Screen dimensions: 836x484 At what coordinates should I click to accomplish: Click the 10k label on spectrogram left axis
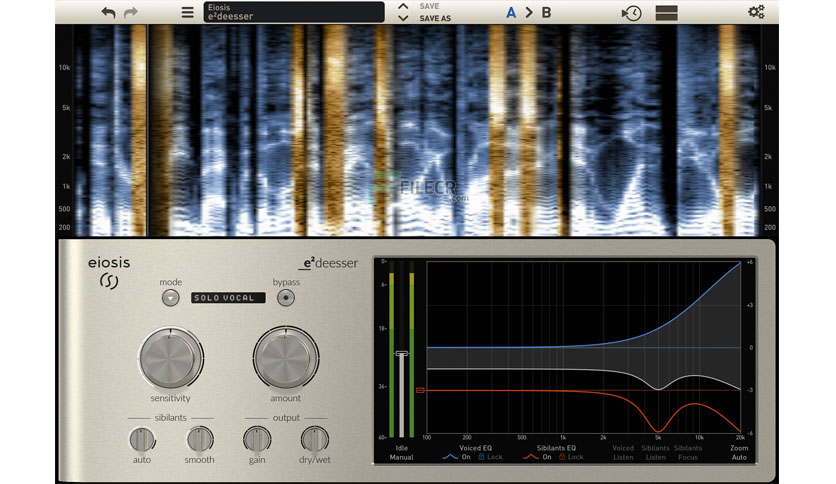tap(64, 68)
